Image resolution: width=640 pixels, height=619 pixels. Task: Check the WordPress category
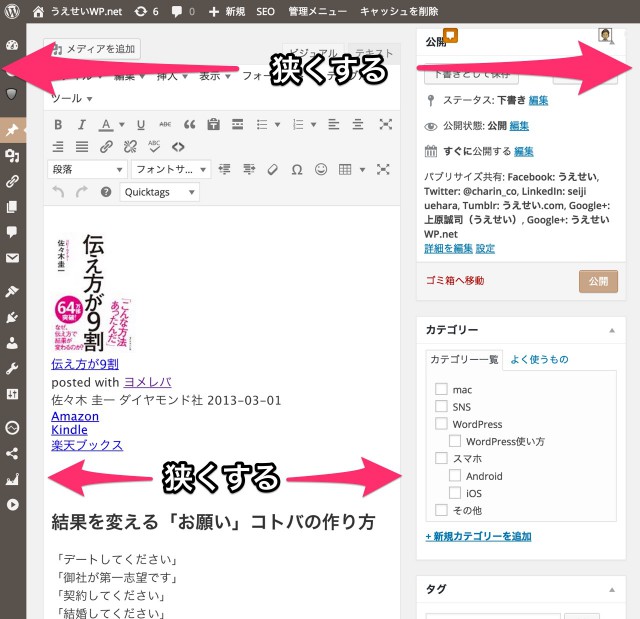coord(441,423)
